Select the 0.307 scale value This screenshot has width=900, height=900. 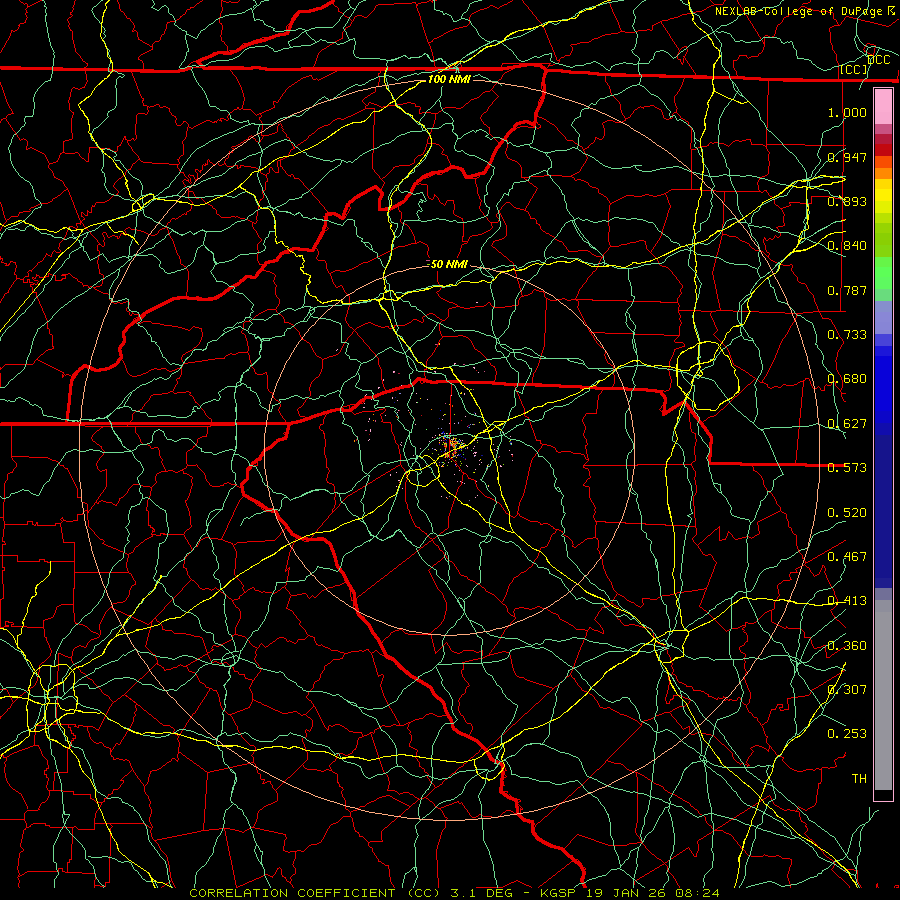(847, 689)
